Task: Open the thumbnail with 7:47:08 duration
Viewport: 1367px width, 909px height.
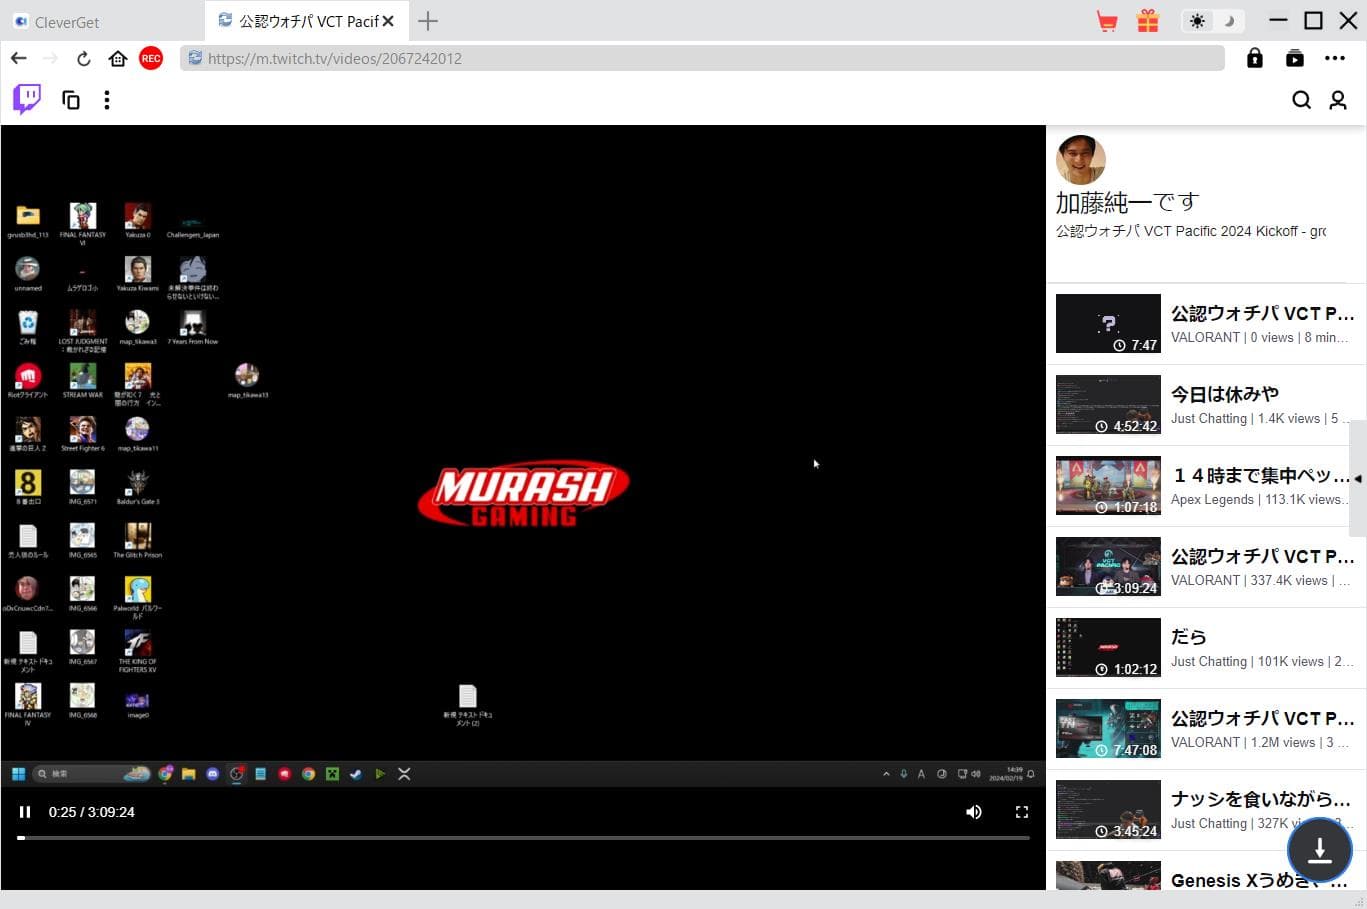Action: (1108, 728)
